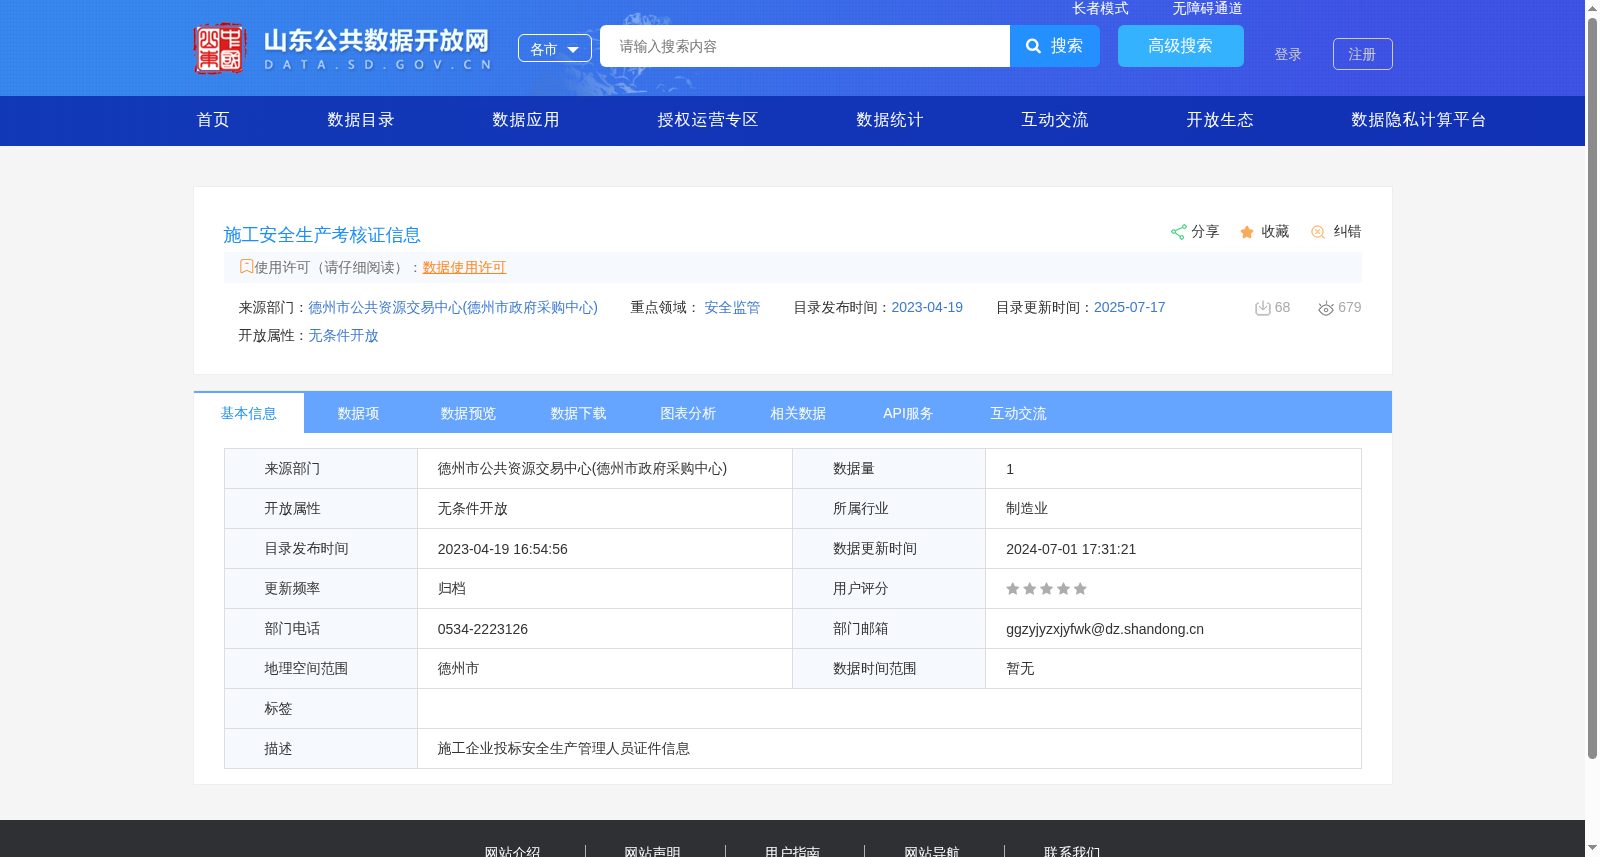Switch to 长者模式 elder mode
1600x857 pixels.
pyautogui.click(x=1100, y=8)
